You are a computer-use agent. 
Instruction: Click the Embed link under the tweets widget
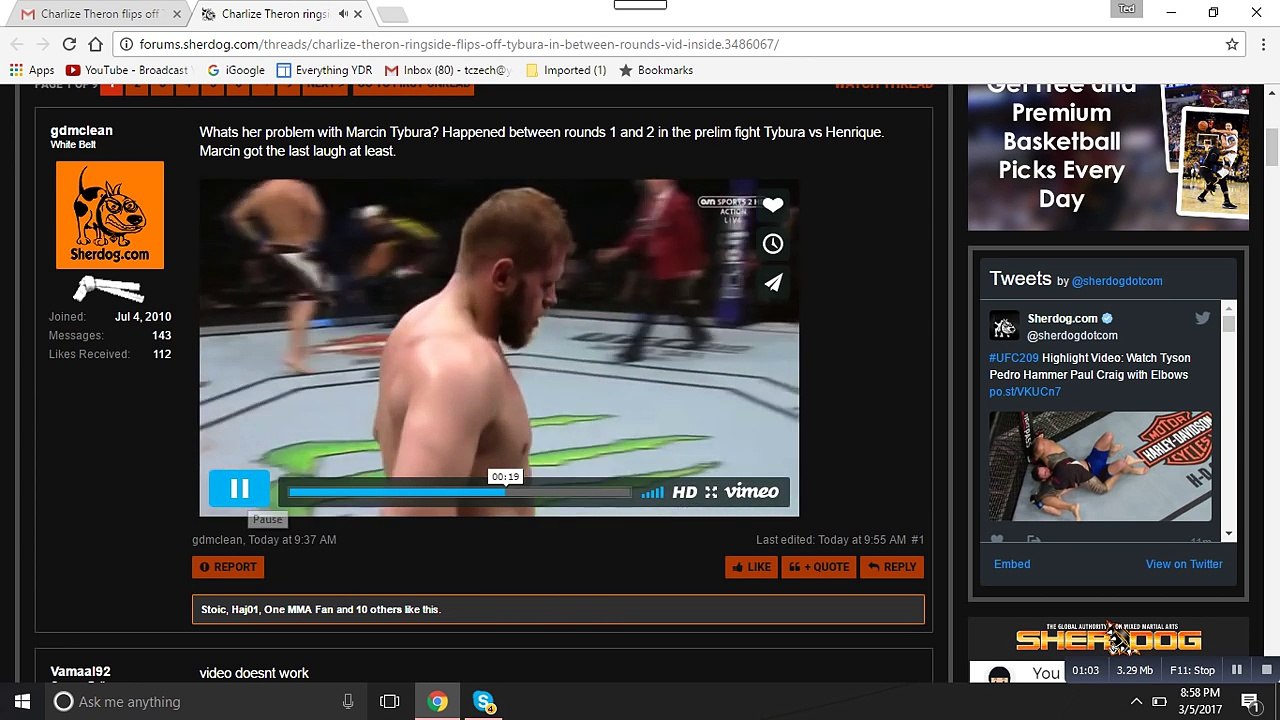pos(1012,564)
